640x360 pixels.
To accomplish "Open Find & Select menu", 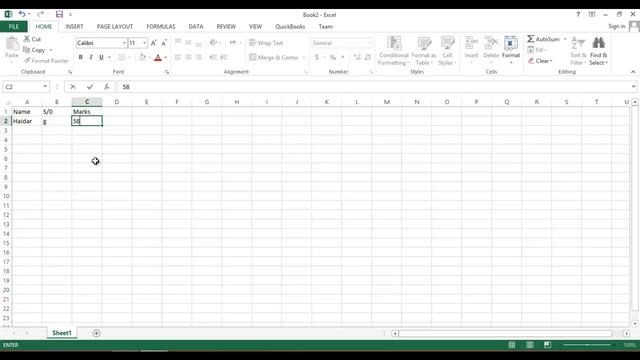I will pos(598,51).
